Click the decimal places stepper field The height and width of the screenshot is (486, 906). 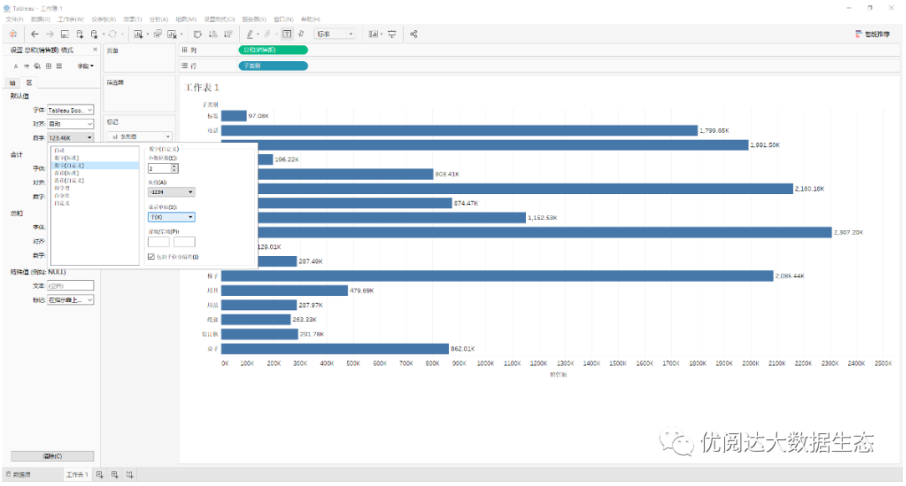pos(159,169)
